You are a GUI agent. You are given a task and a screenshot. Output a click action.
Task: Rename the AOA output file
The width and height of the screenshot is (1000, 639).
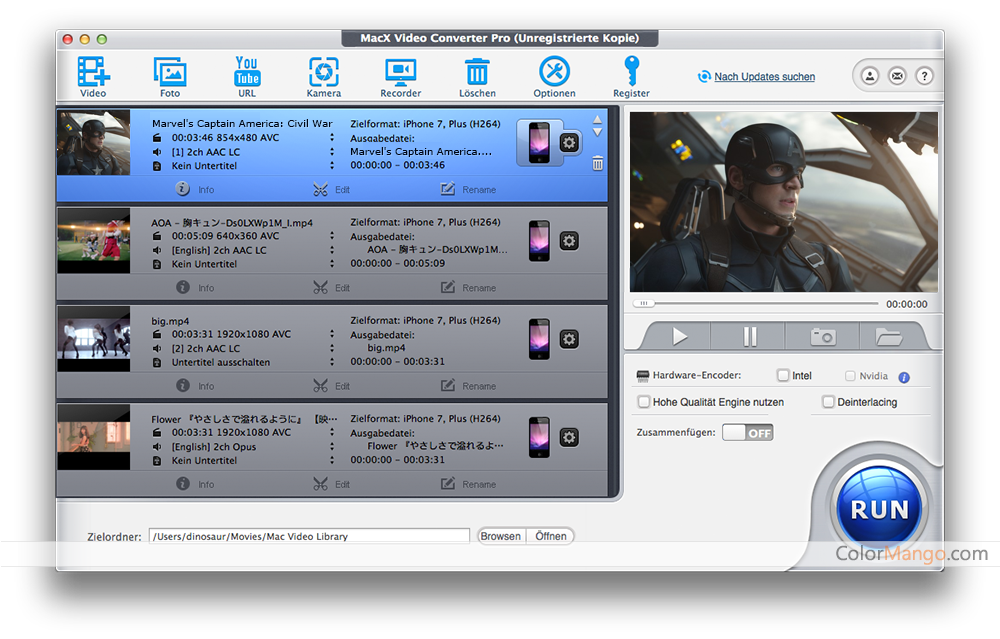click(468, 288)
